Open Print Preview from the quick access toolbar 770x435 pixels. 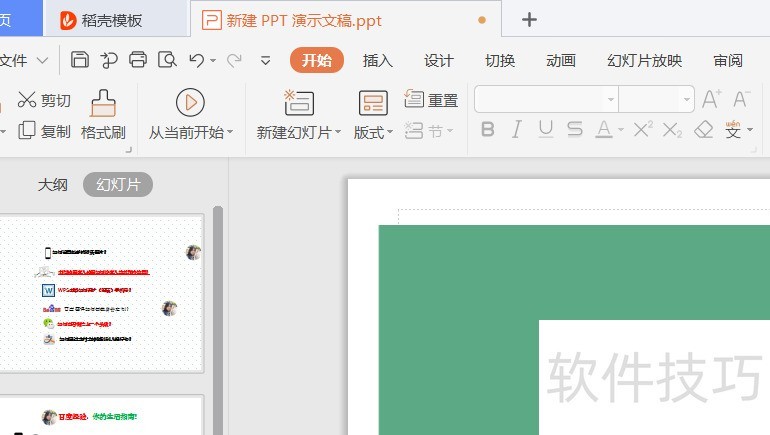[x=166, y=60]
